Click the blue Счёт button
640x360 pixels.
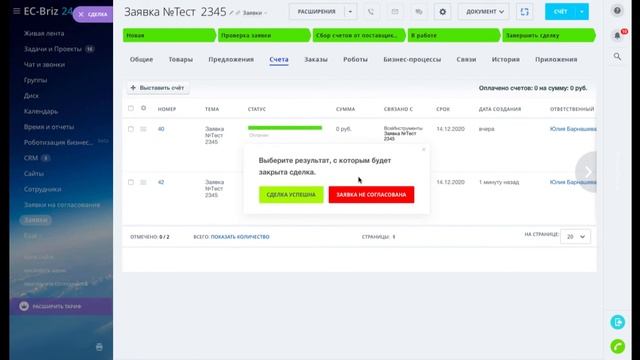coord(561,12)
